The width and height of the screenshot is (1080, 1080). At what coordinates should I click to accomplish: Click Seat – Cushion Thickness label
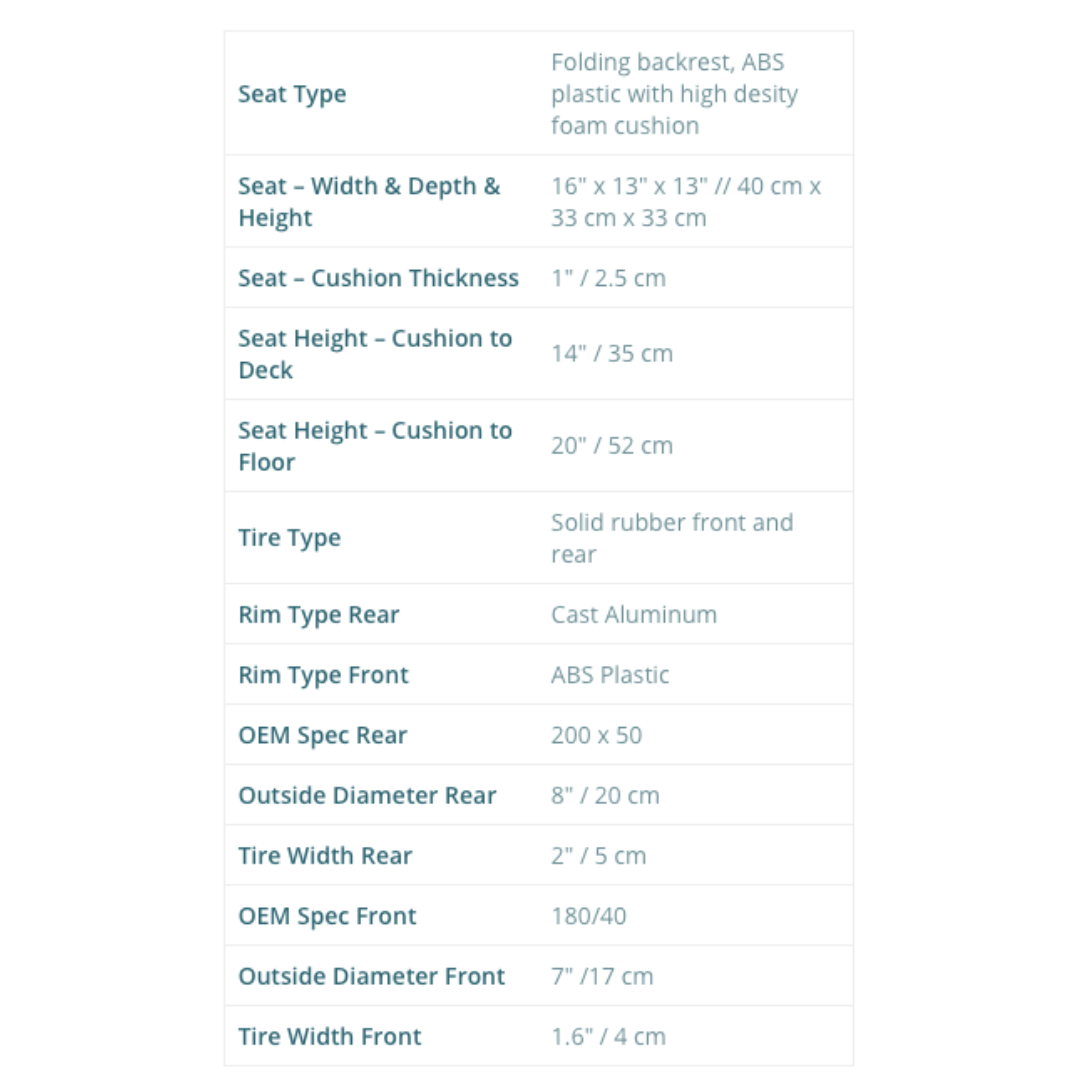(x=378, y=278)
